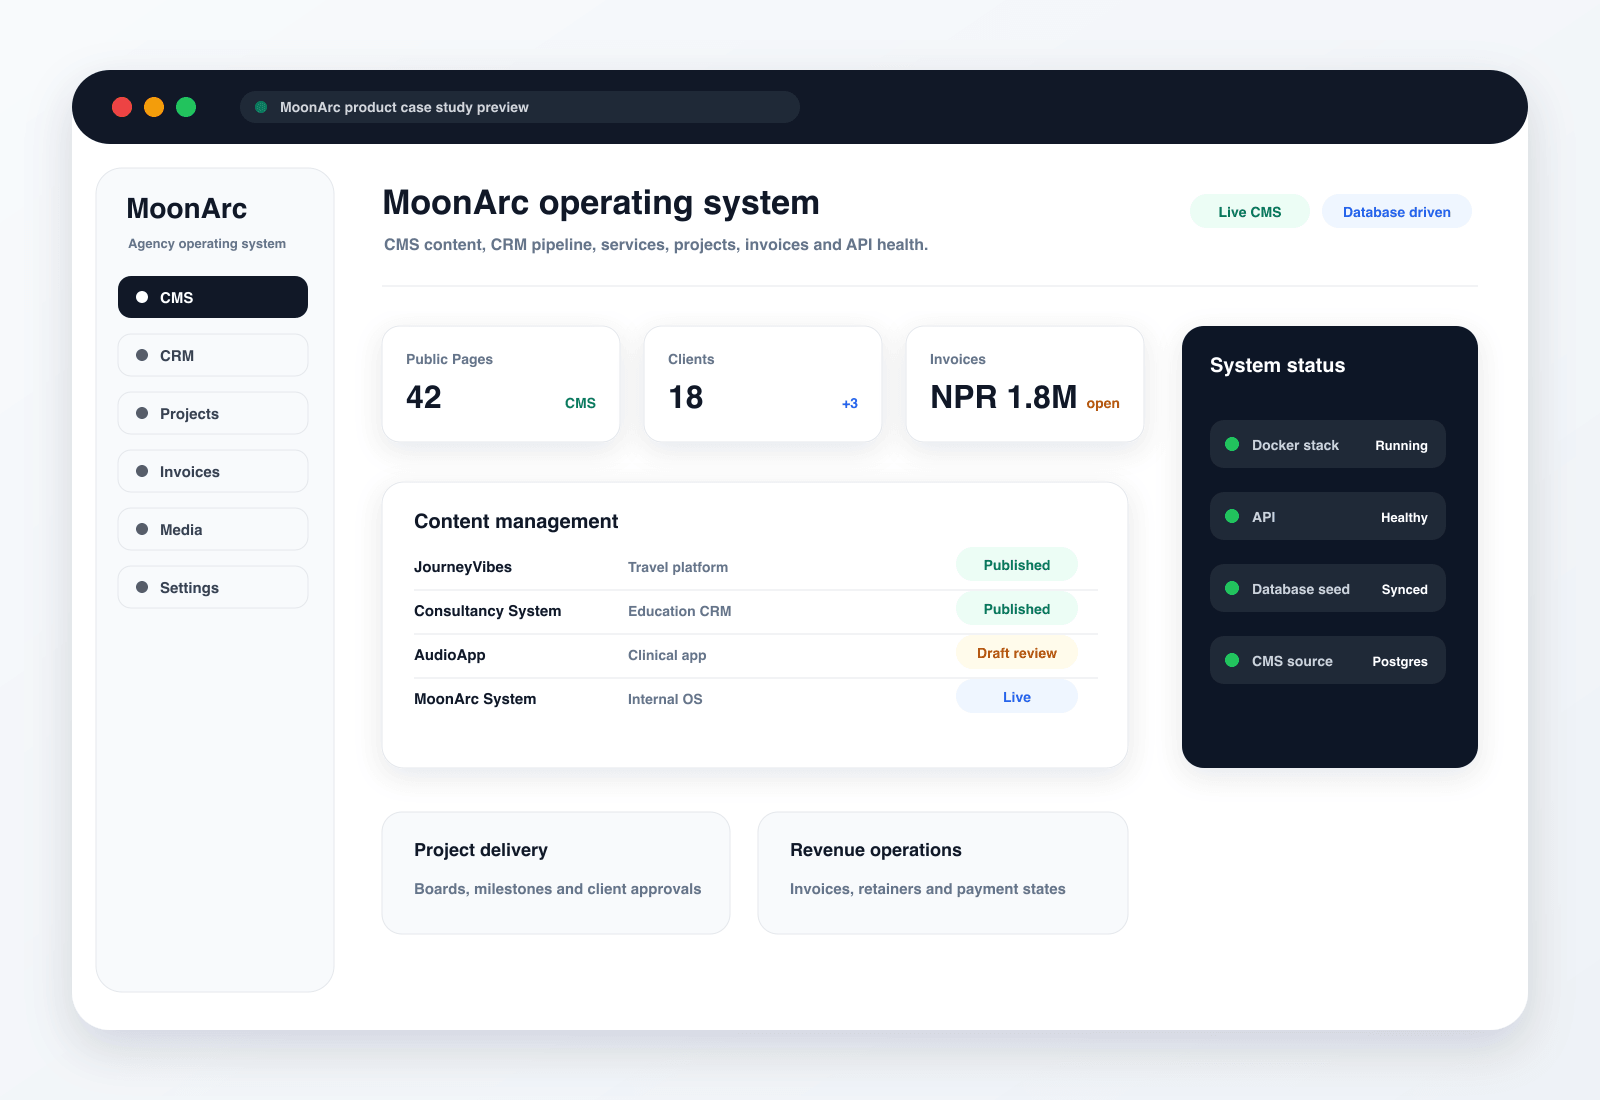Image resolution: width=1600 pixels, height=1100 pixels.
Task: Click the Settings sidebar bullet dot
Action: pyautogui.click(x=142, y=587)
